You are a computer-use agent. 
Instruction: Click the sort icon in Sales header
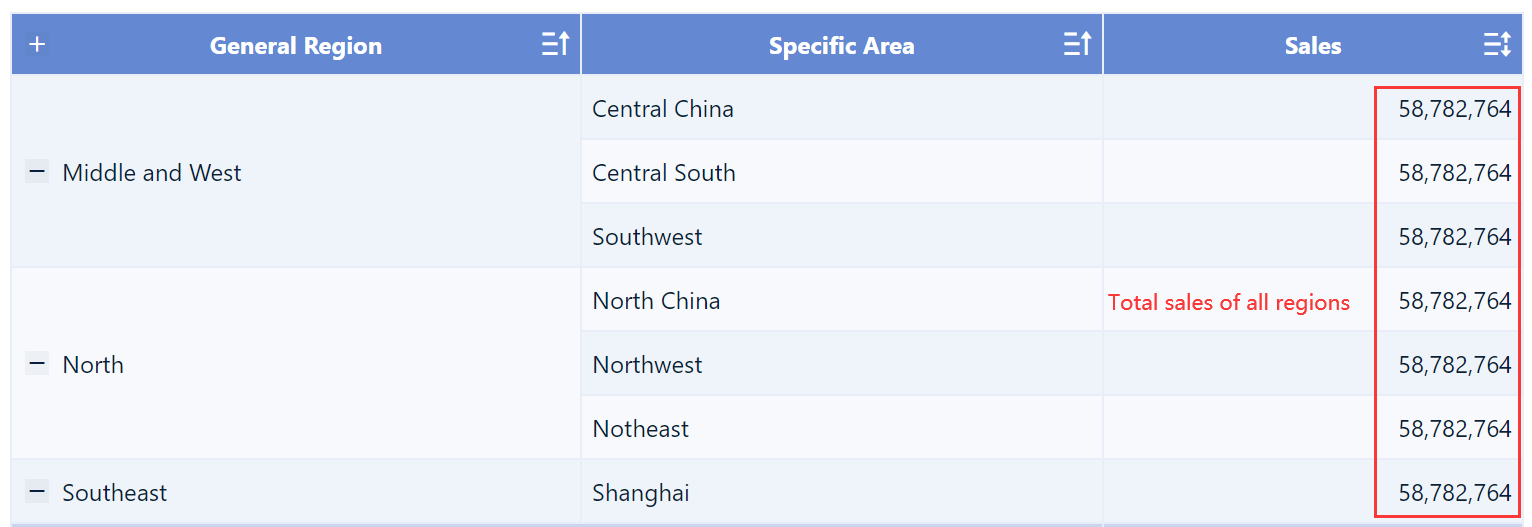pyautogui.click(x=1497, y=45)
